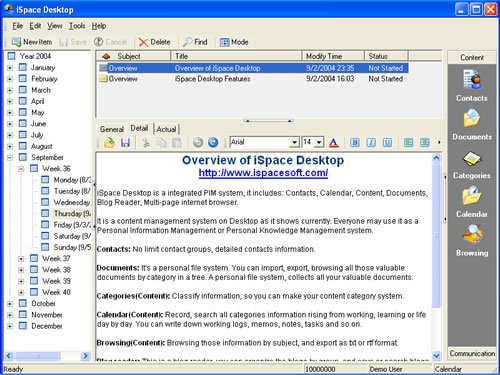Toggle italic formatting
This screenshot has height=375, width=500.
pyautogui.click(x=371, y=143)
